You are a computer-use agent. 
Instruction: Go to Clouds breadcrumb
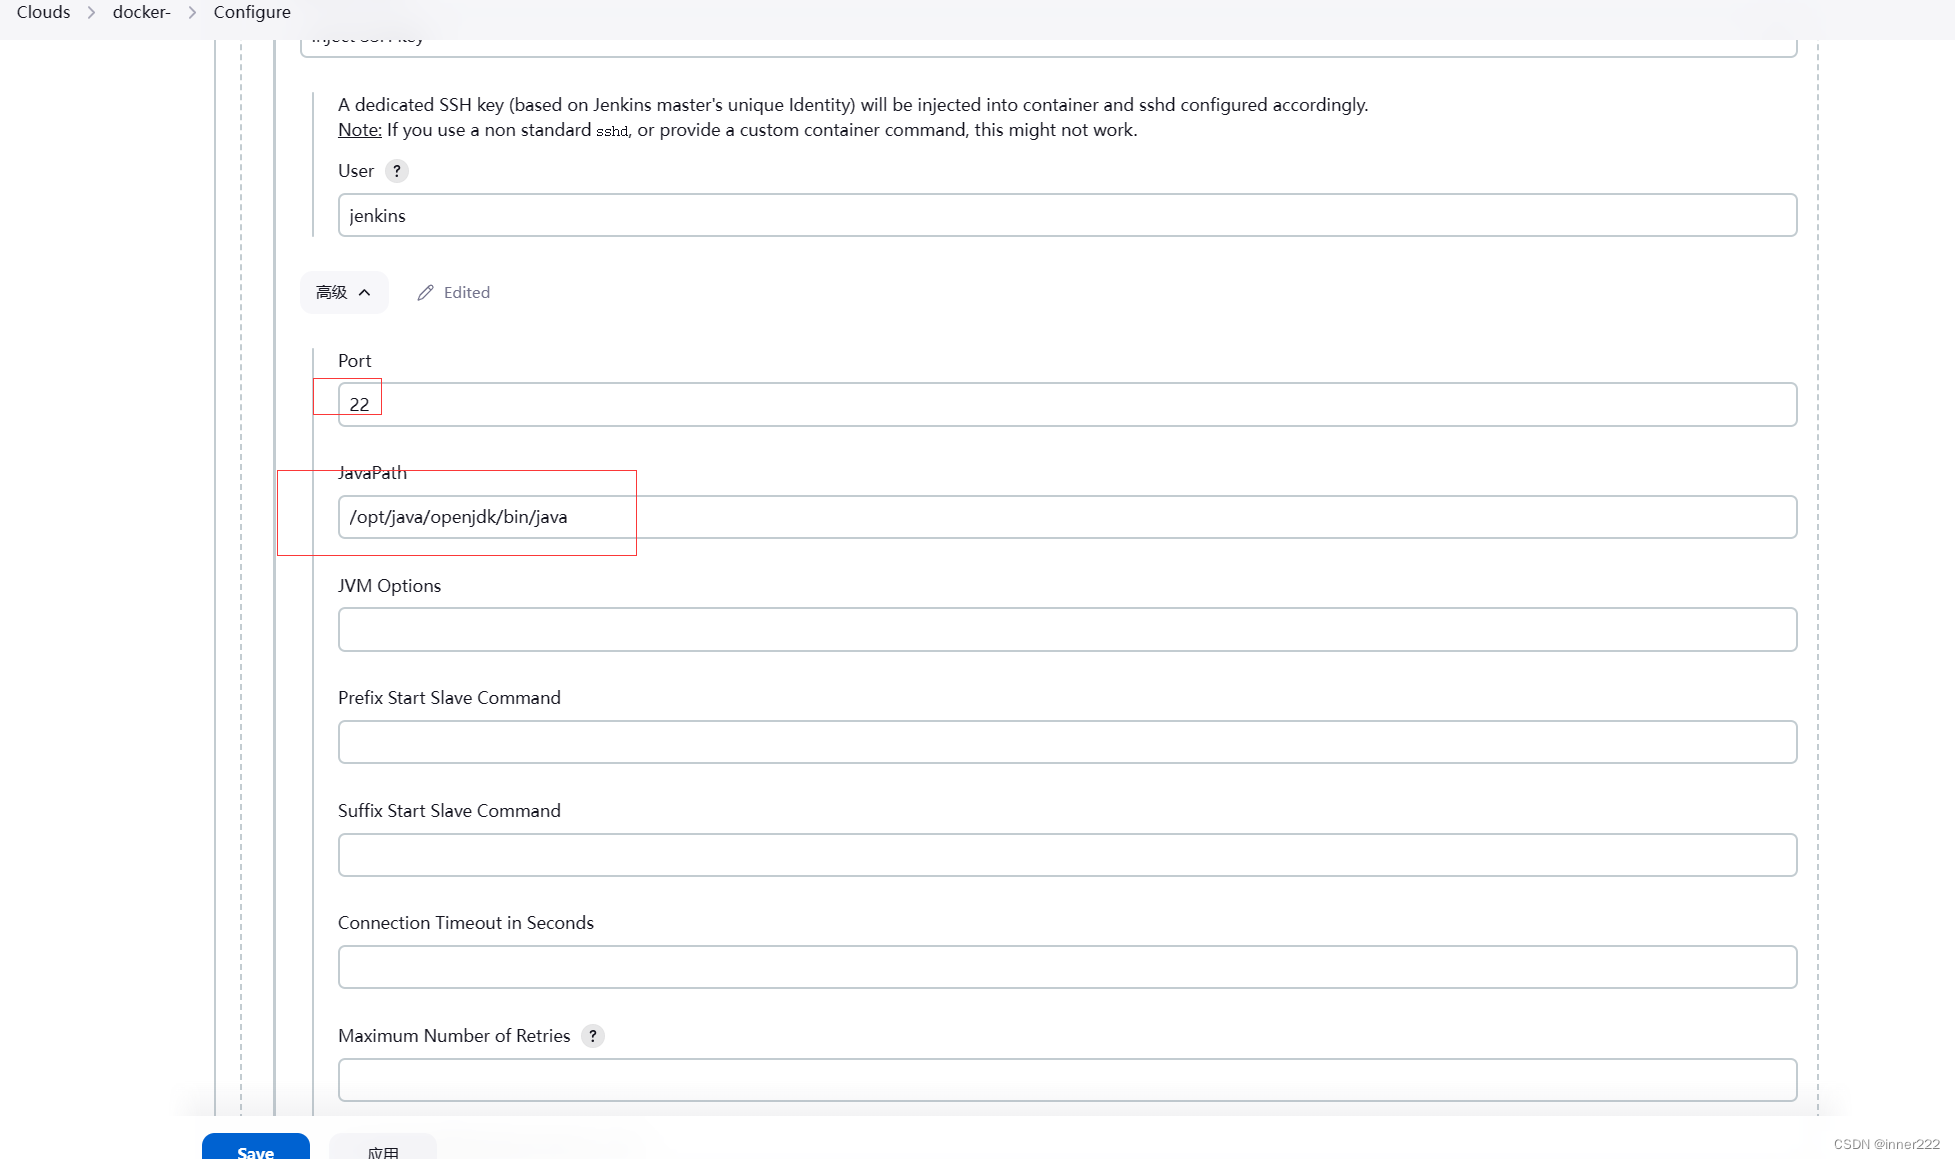[43, 12]
